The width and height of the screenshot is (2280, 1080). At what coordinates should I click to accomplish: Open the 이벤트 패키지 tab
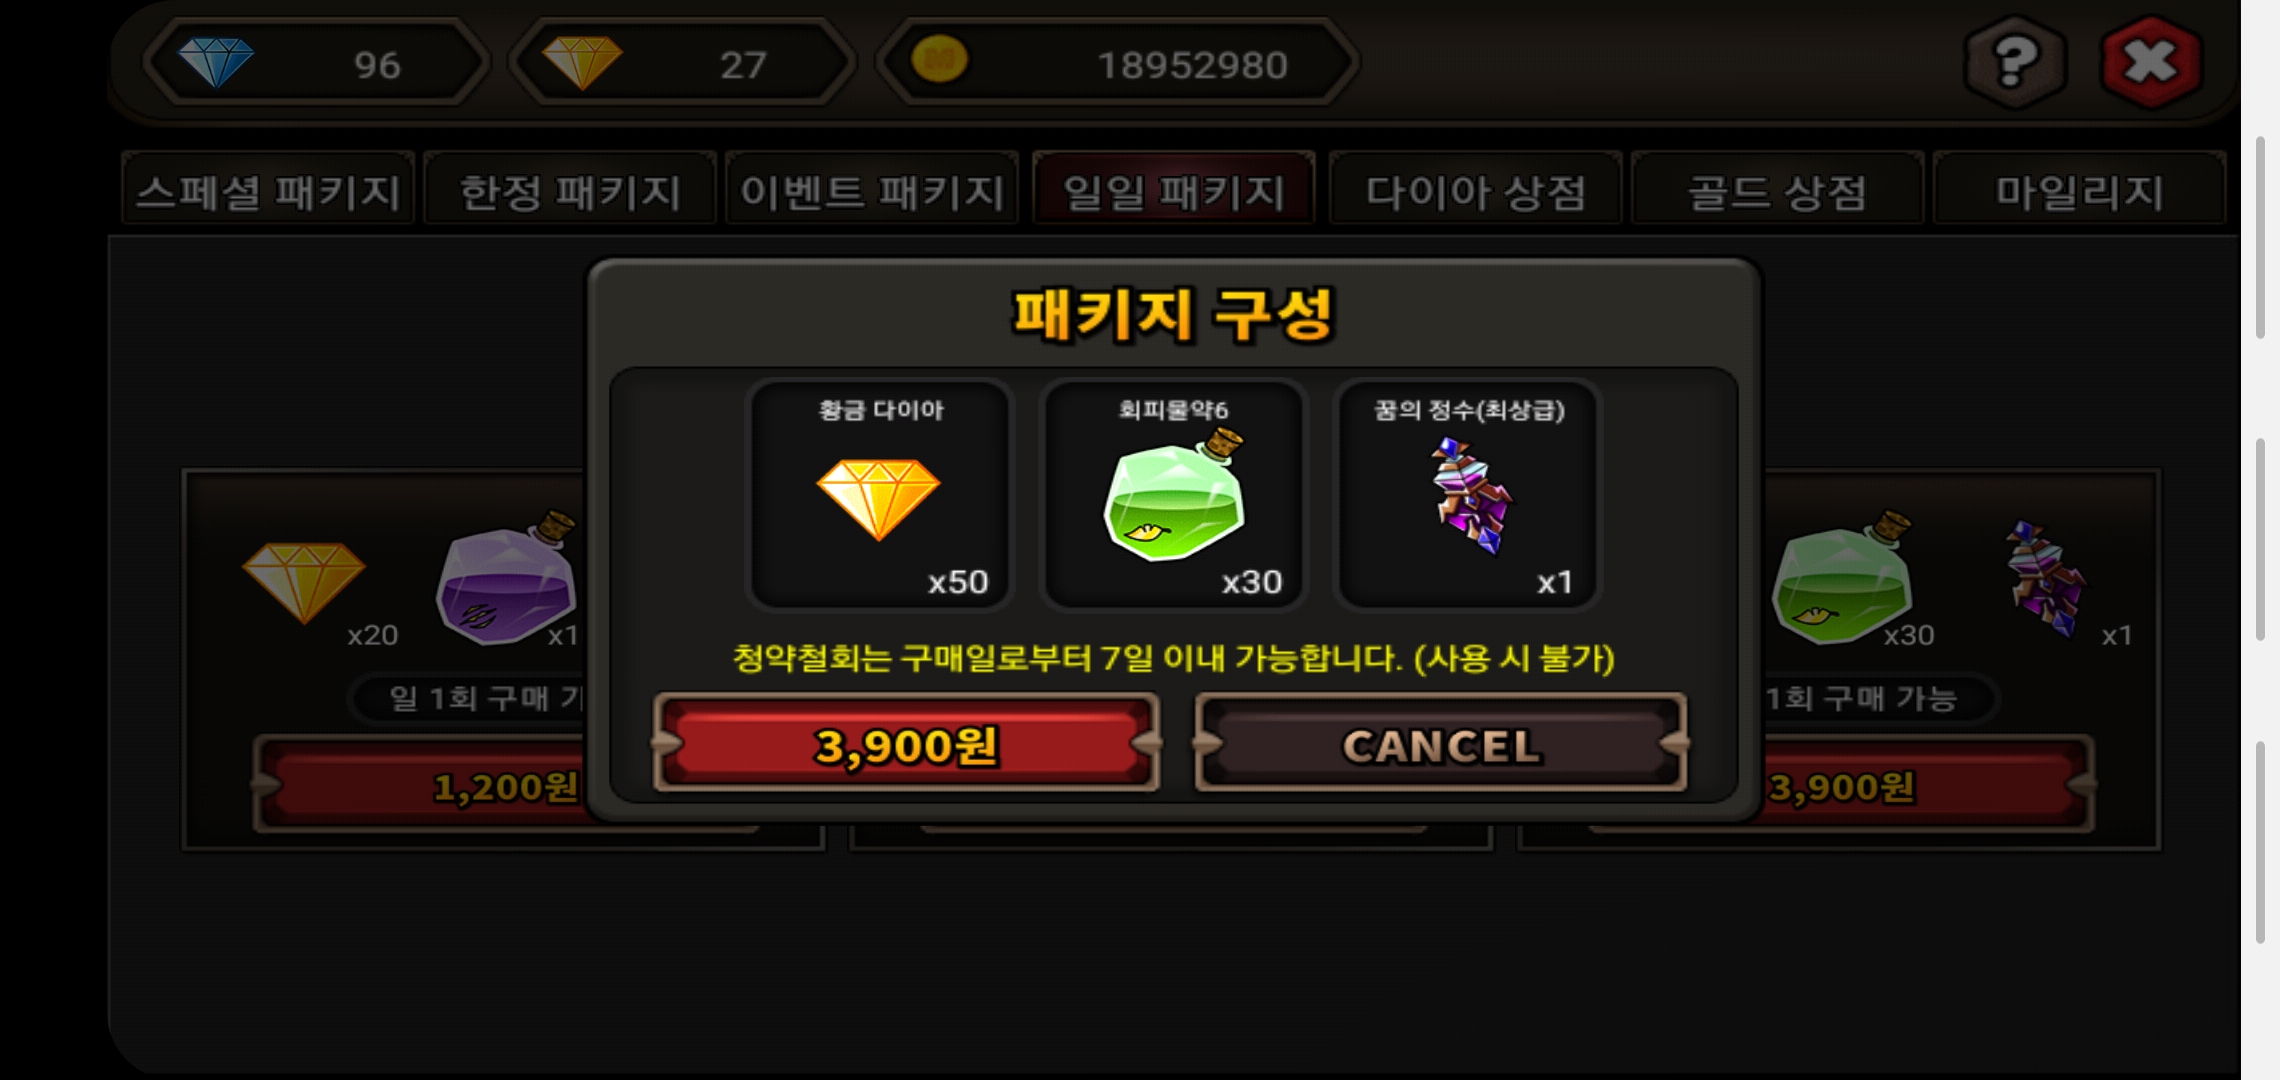point(872,190)
